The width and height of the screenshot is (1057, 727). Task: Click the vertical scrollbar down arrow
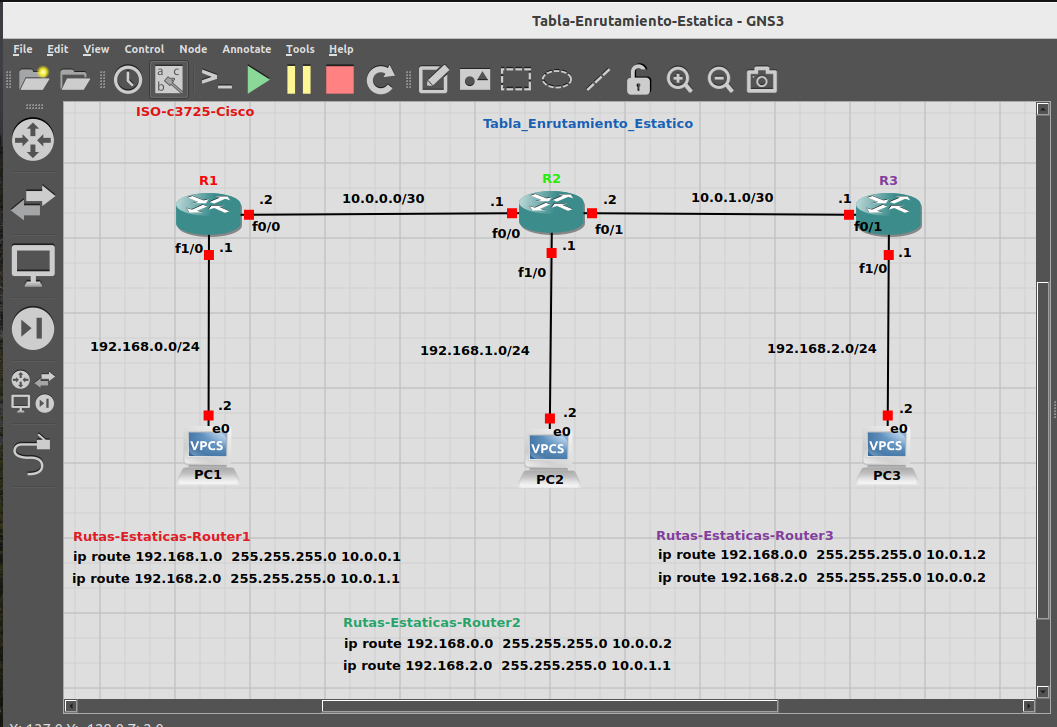tap(1043, 692)
